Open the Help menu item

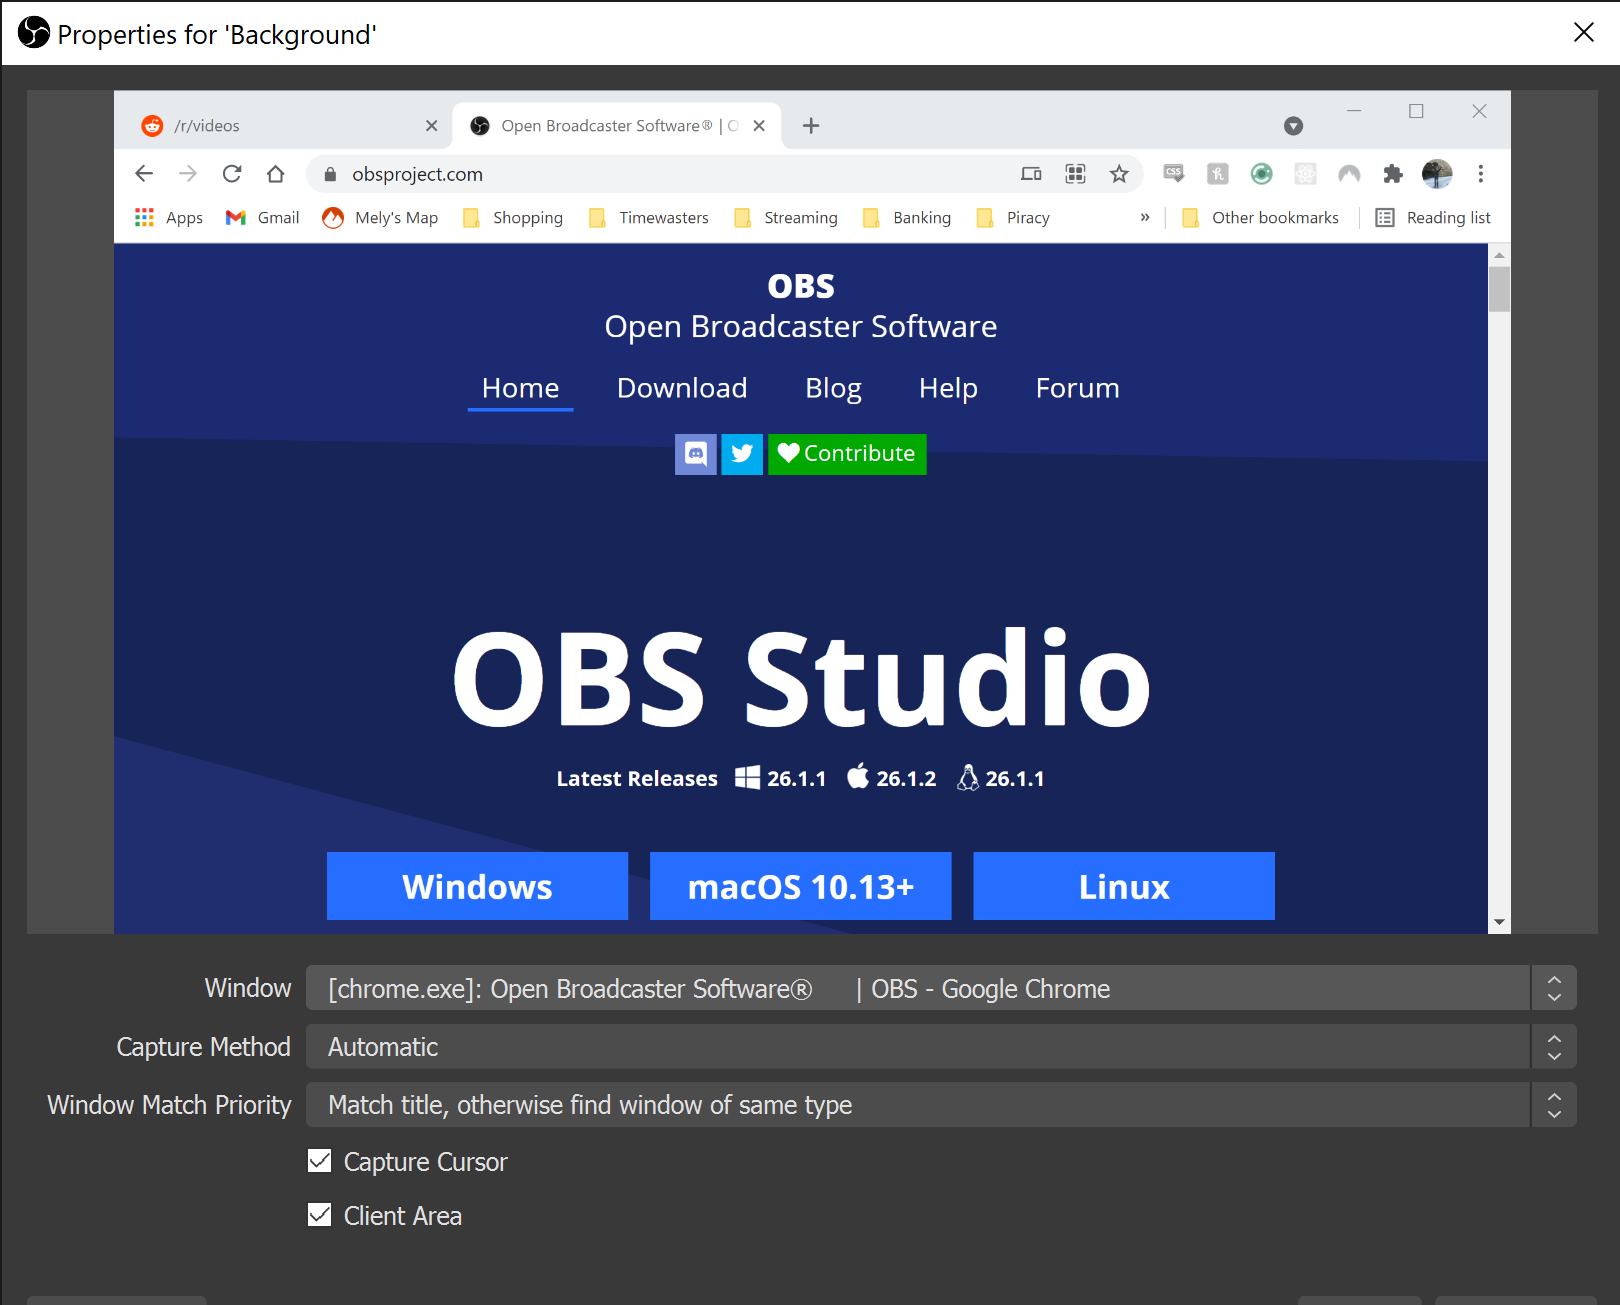tap(948, 388)
